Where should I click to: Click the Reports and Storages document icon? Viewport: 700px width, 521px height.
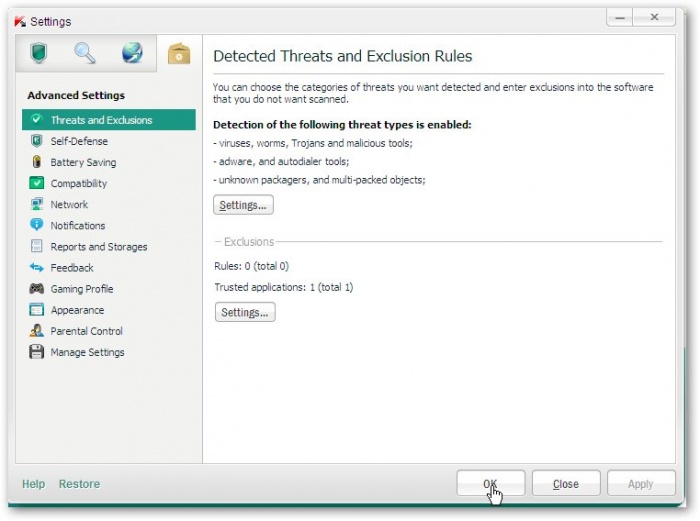pyautogui.click(x=36, y=246)
